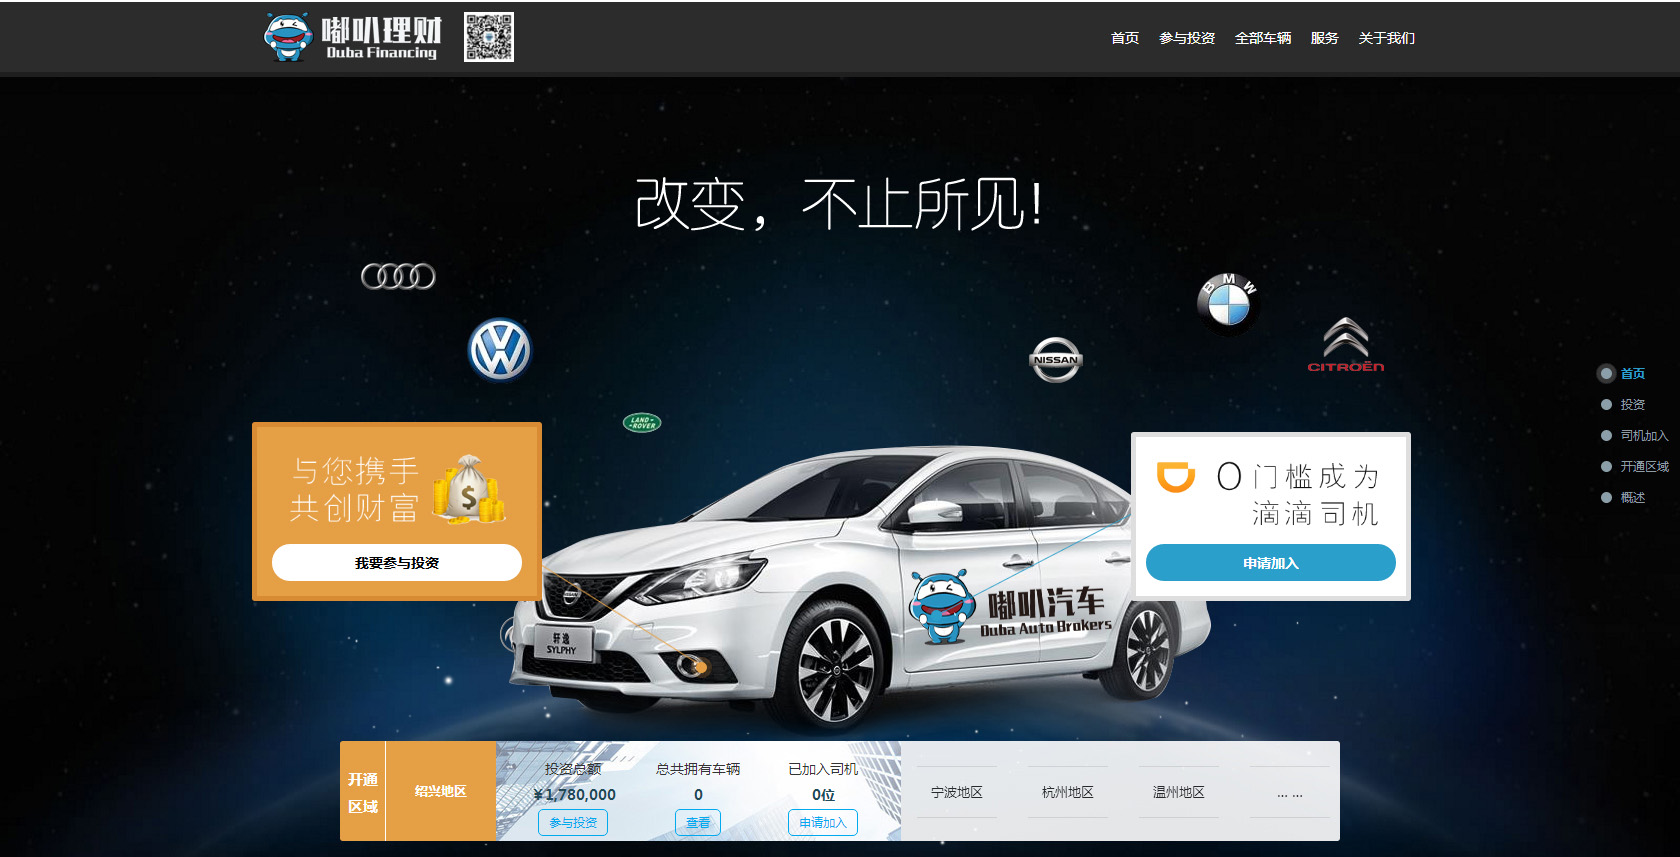Viewport: 1680px width, 857px height.
Task: Switch to 绍兴地区 region tab
Action: [441, 791]
